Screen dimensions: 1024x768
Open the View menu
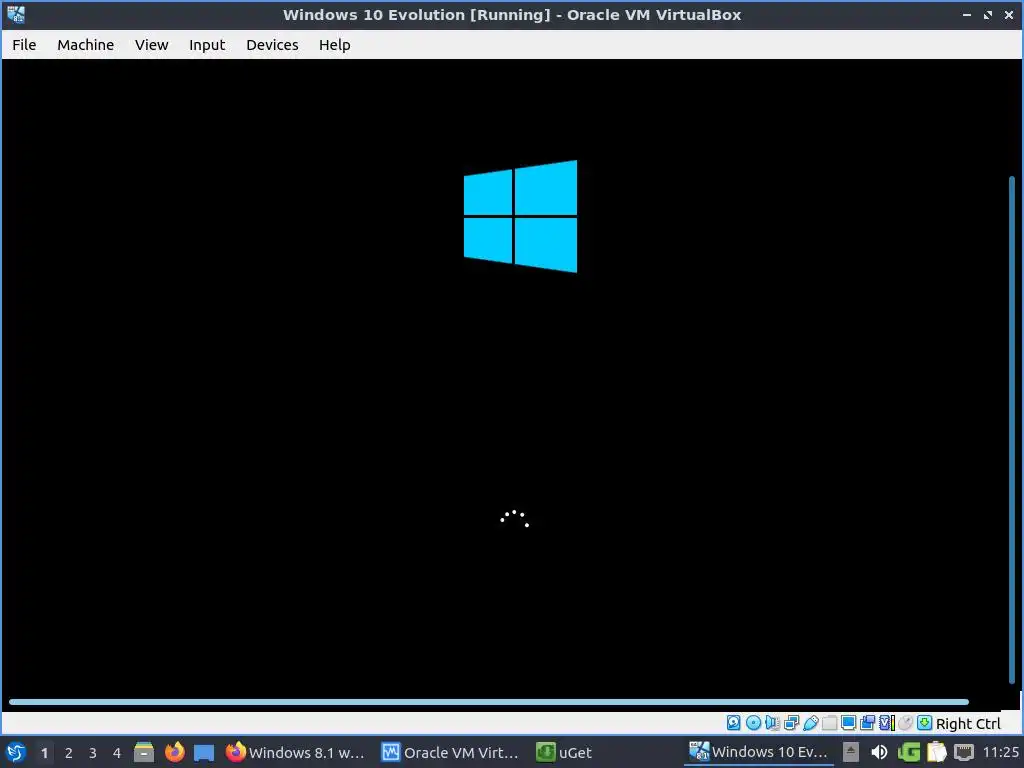point(152,44)
